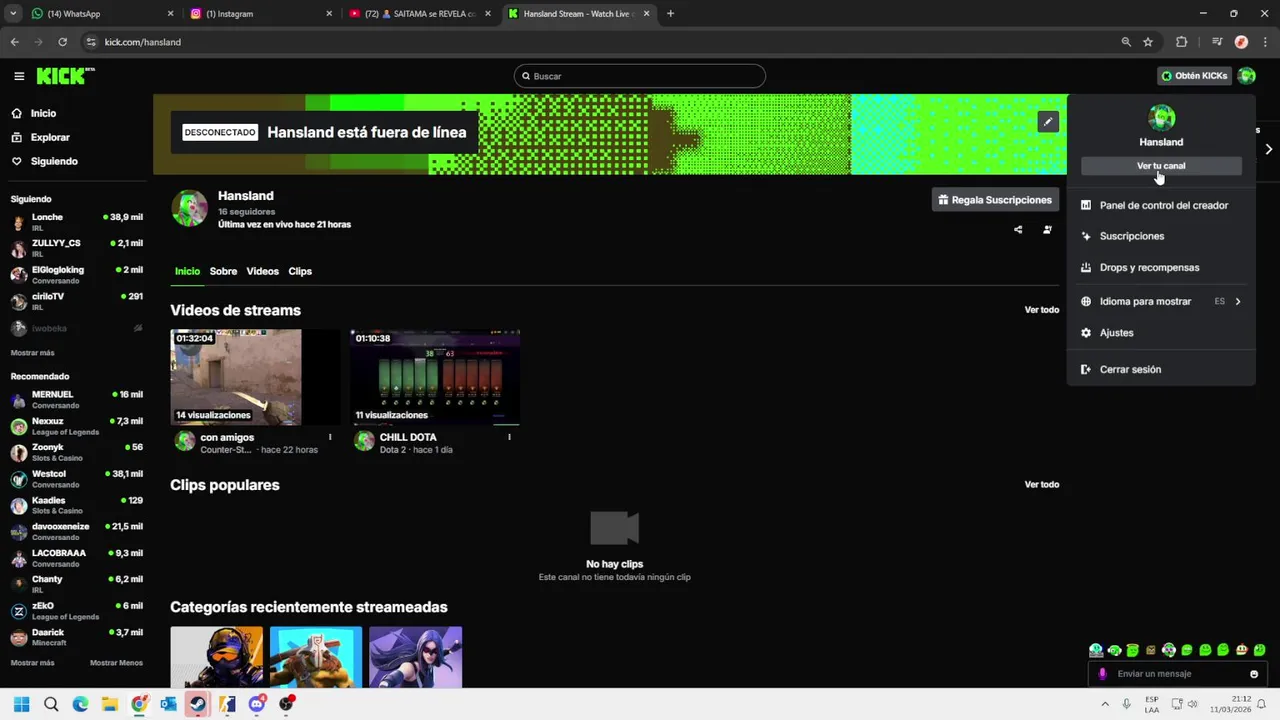Screen dimensions: 1280x720
Task: Open ZULLYY_CS channel in sidebar
Action: coord(77,248)
